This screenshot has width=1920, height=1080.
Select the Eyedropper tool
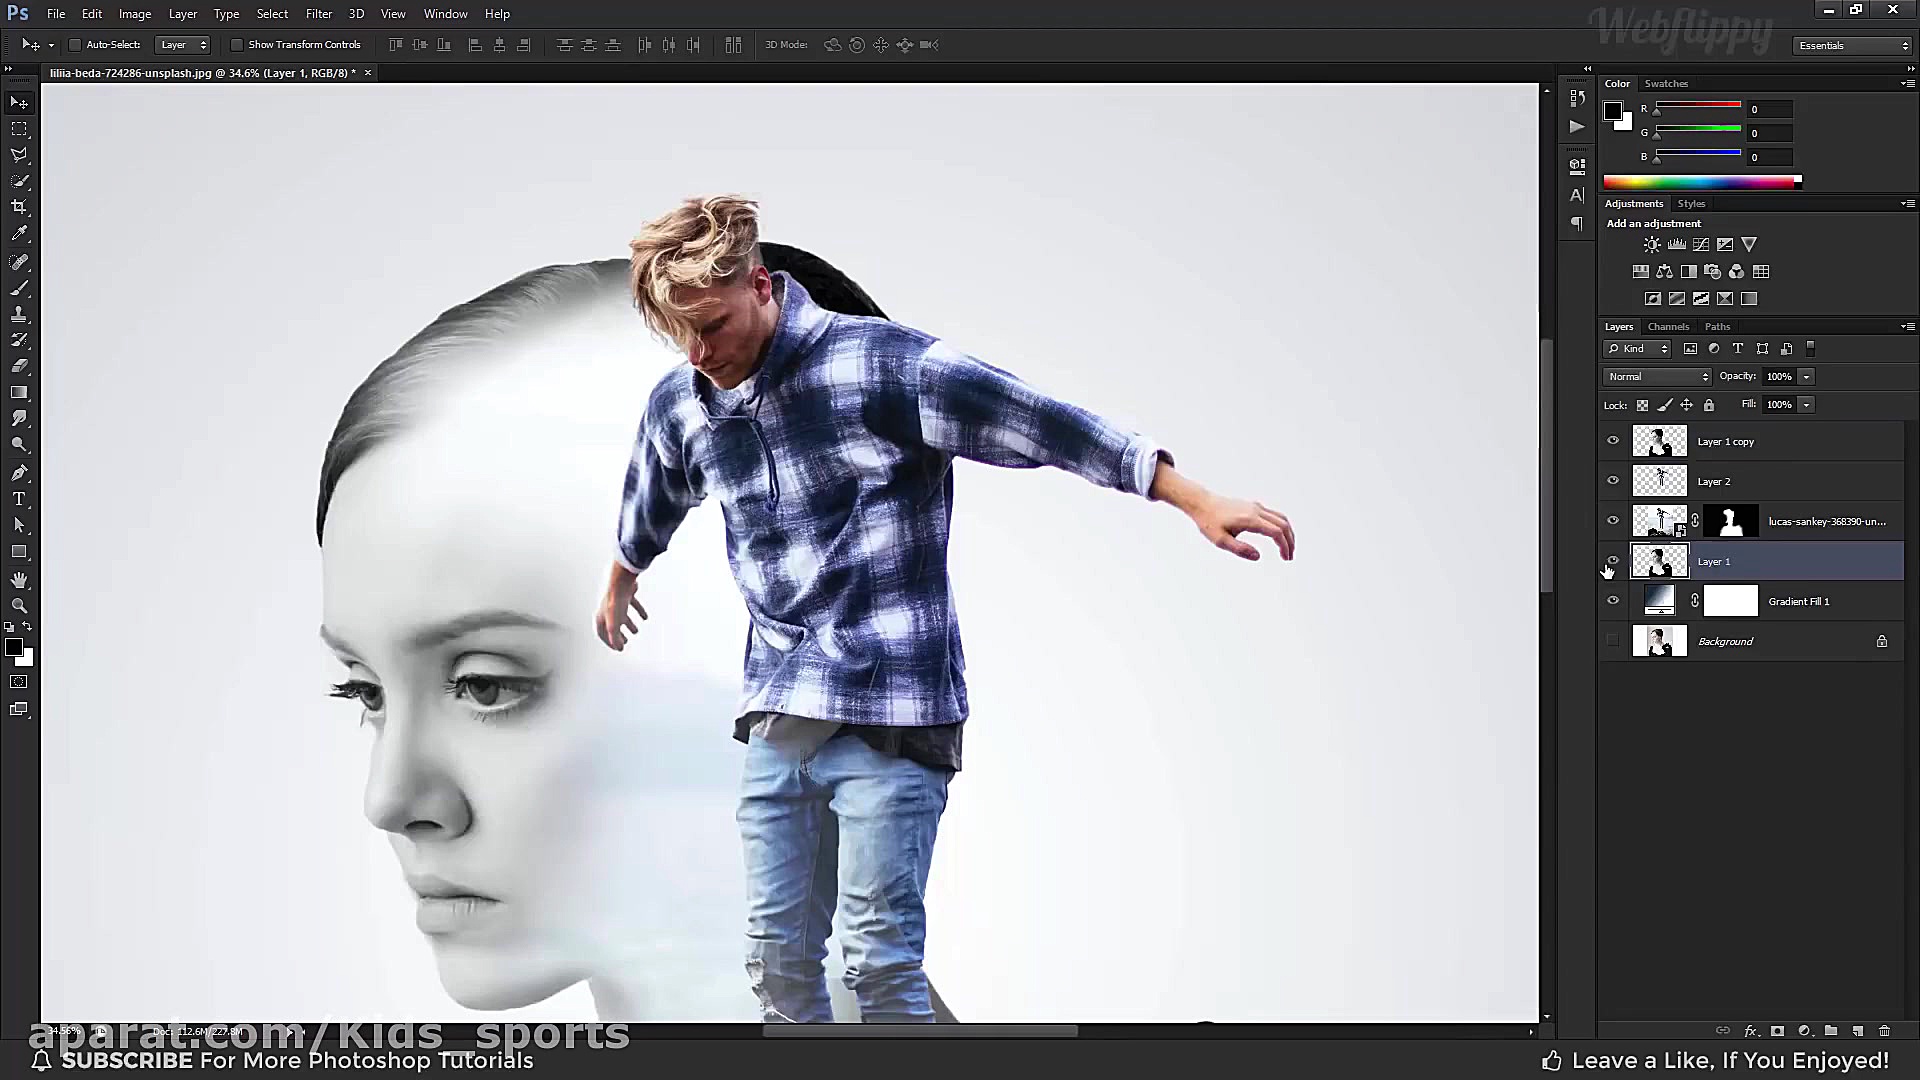click(x=19, y=234)
